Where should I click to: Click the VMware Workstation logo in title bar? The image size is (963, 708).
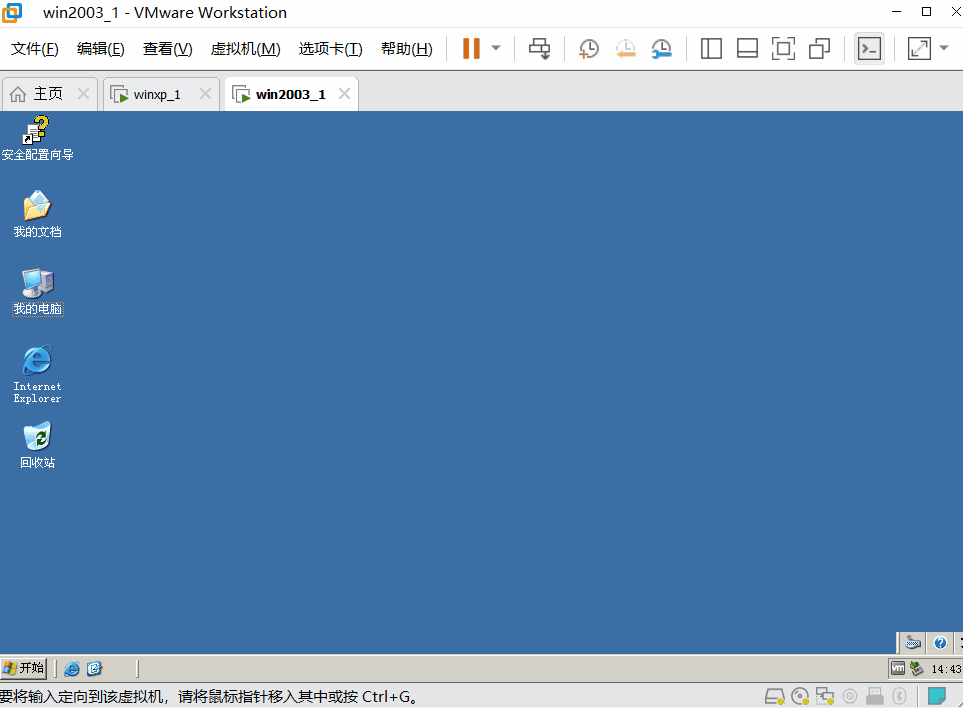click(12, 12)
